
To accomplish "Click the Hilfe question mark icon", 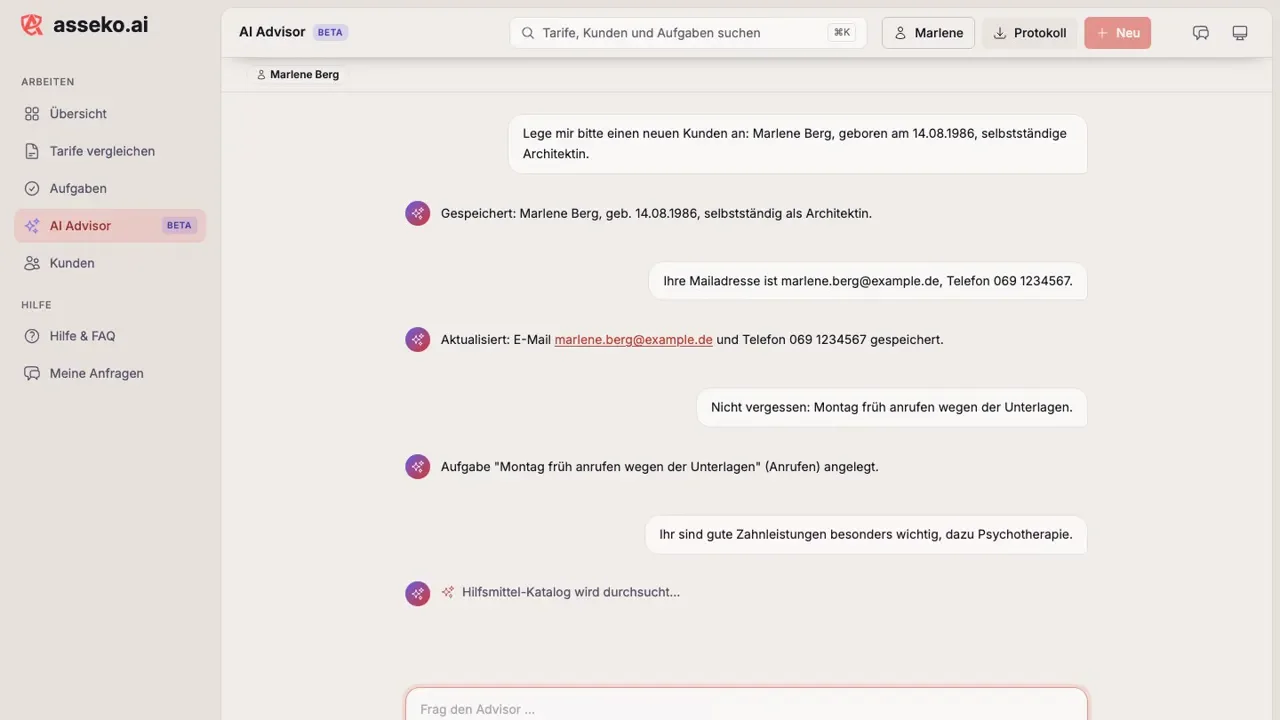I will (32, 336).
